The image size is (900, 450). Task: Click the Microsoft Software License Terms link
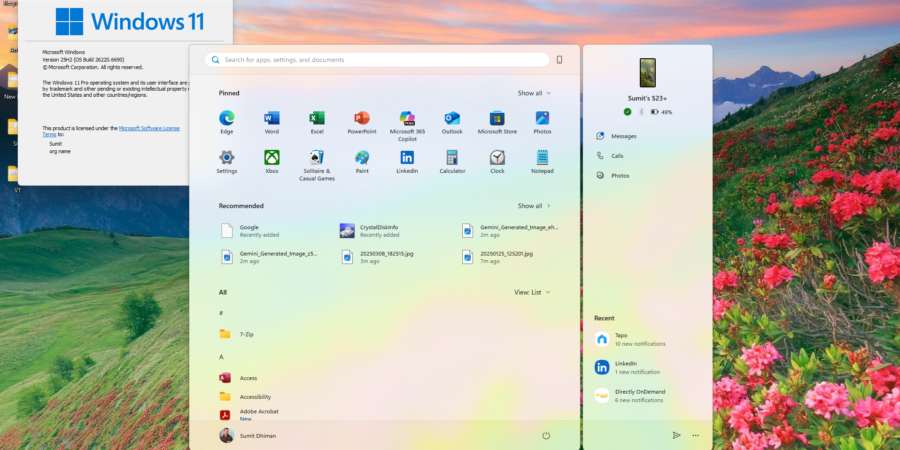point(149,129)
